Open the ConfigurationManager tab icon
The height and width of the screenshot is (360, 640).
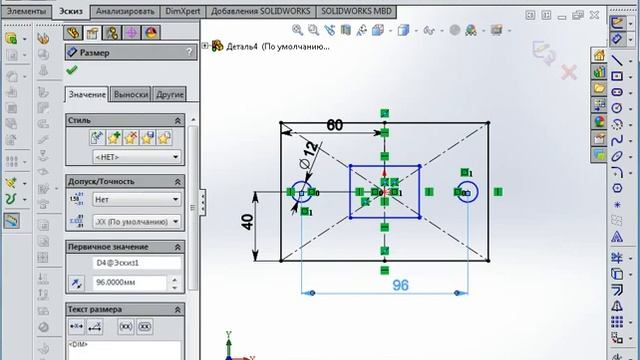tap(112, 33)
